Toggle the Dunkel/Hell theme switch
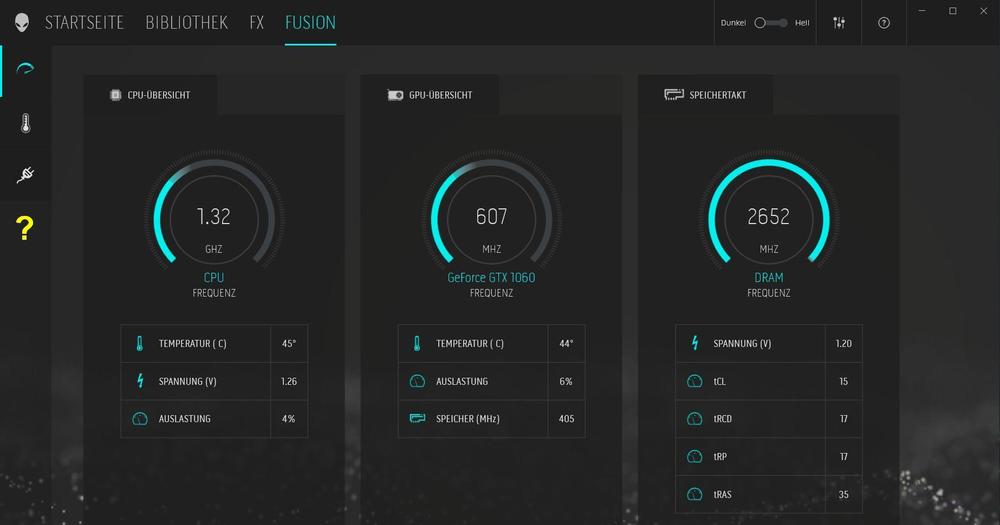1000x525 pixels. tap(771, 23)
